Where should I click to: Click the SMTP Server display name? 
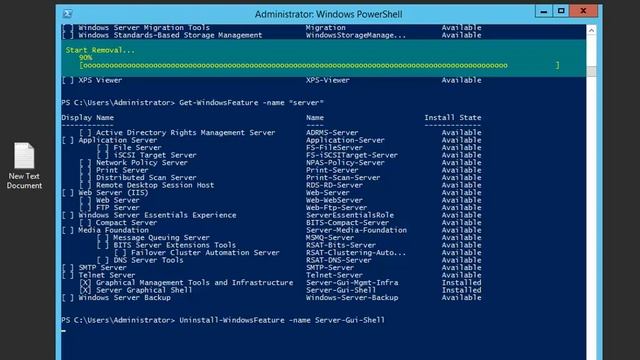point(102,267)
